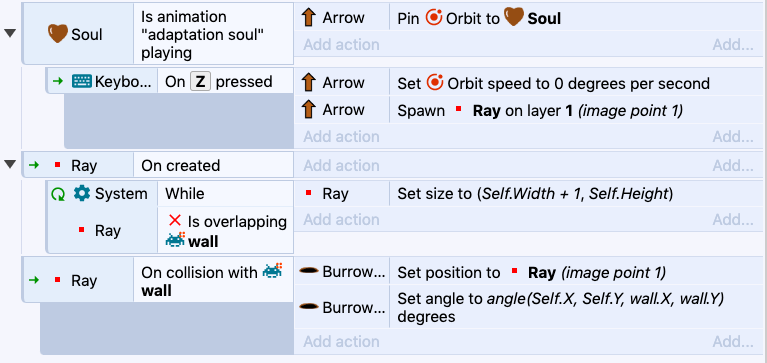Viewport: 767px width, 363px height.
Task: Click Add action under Spawn Ray
Action: pyautogui.click(x=341, y=136)
